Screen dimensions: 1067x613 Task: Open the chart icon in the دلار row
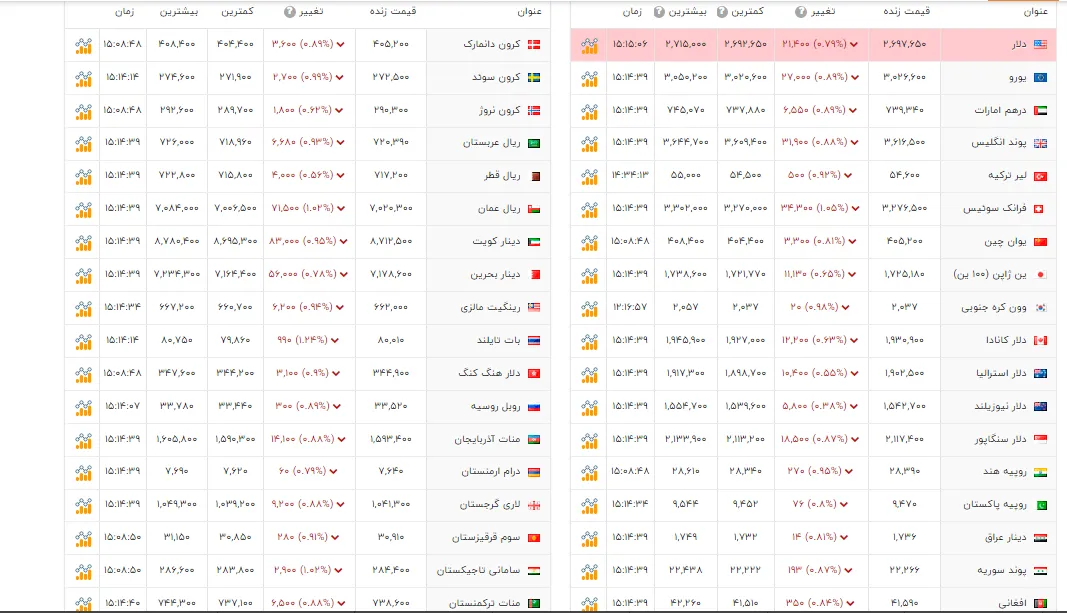tap(589, 45)
